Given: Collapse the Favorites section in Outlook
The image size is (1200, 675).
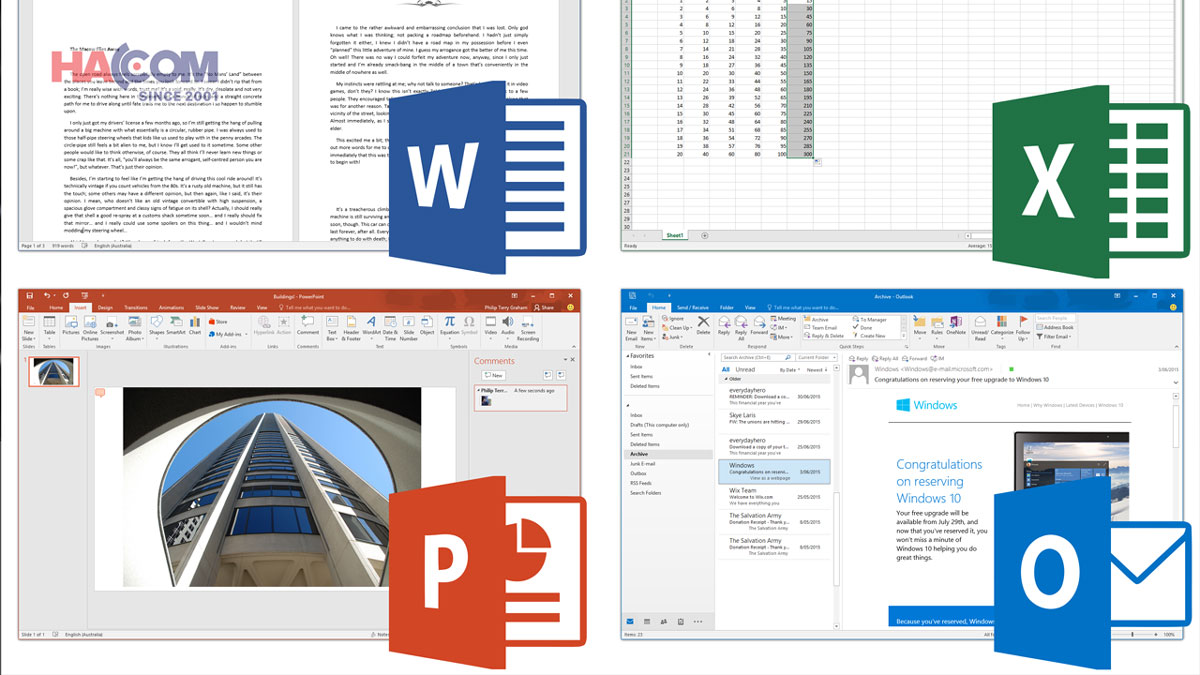Looking at the screenshot, I should [x=626, y=355].
